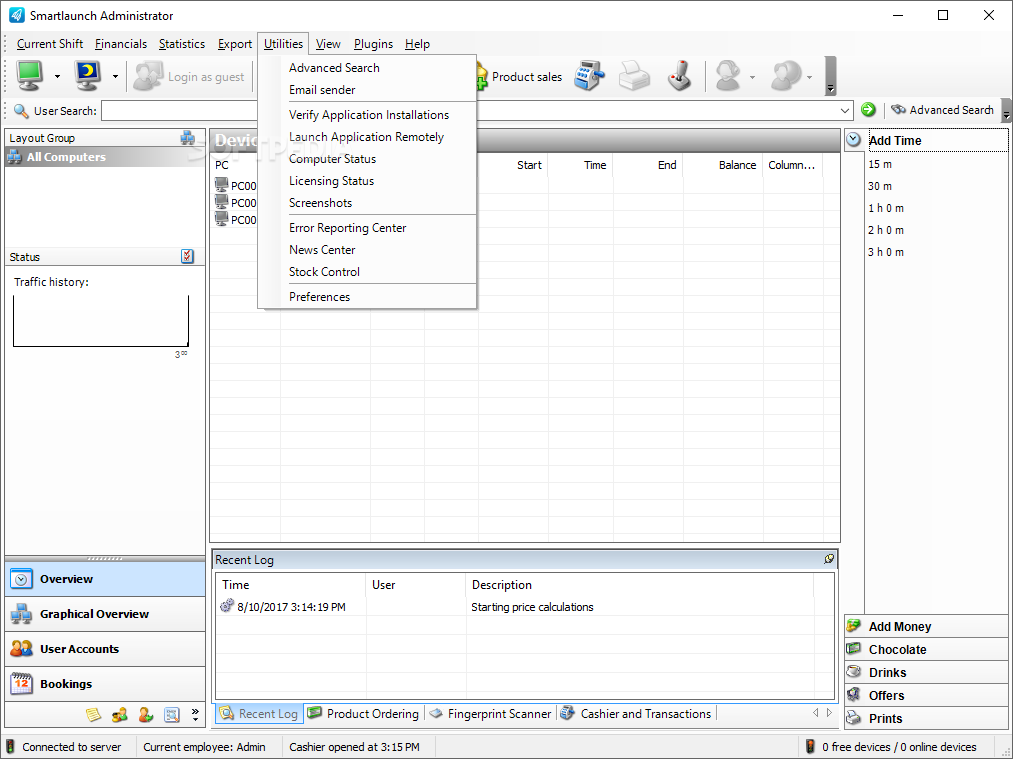
Task: Add 1 h 0 m time
Action: click(886, 208)
